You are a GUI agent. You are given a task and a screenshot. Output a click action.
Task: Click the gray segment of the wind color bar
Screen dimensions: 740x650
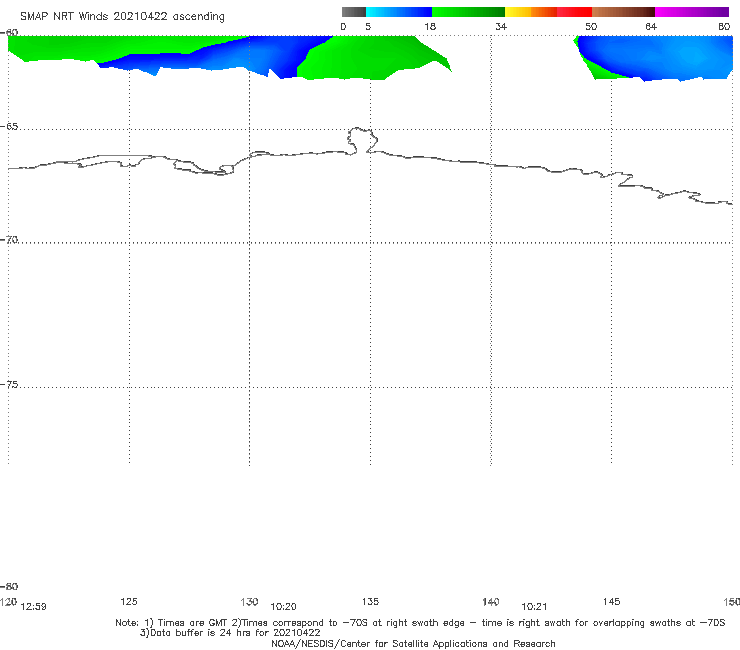point(353,12)
